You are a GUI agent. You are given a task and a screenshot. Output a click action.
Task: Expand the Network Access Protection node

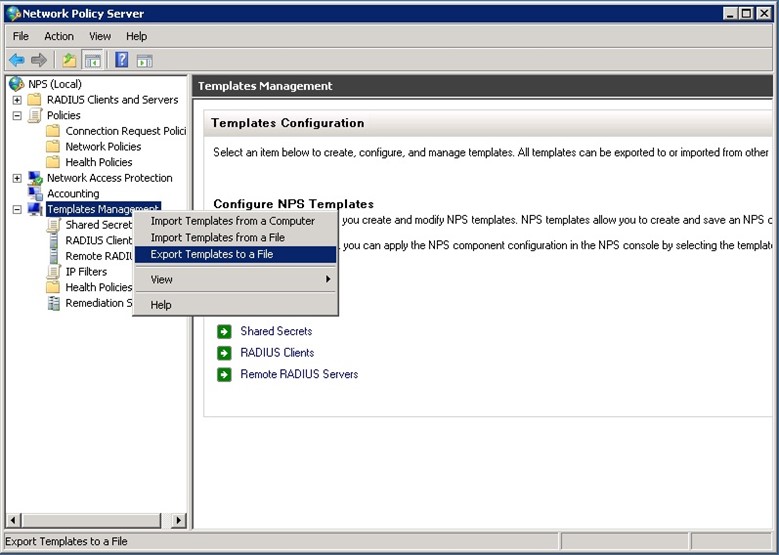17,178
